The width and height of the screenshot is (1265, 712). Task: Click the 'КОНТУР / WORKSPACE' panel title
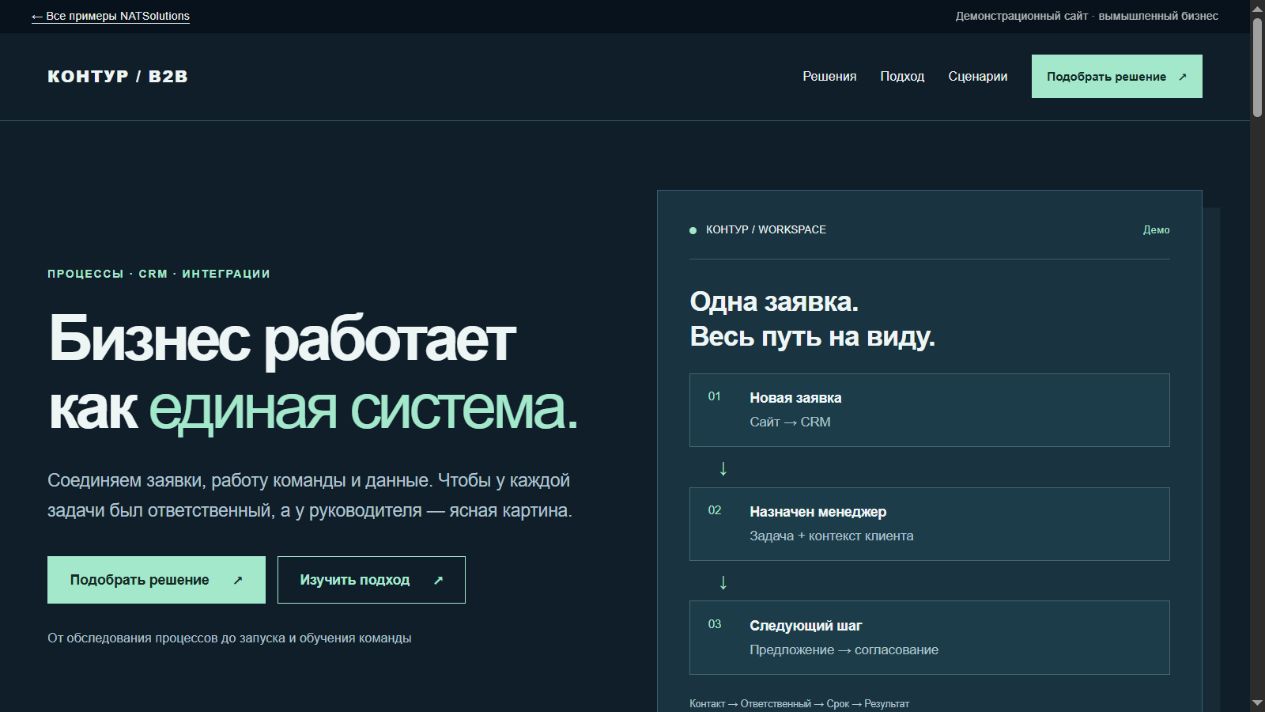[766, 230]
